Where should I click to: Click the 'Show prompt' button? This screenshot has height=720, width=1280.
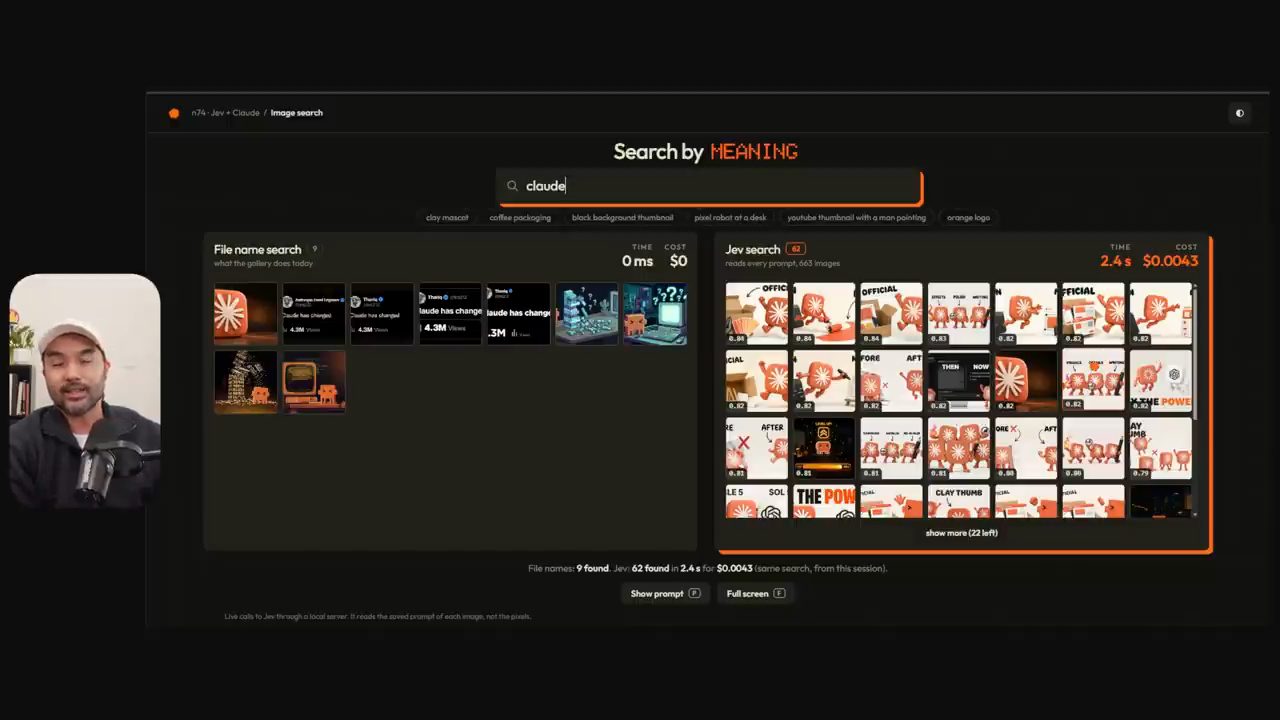(665, 594)
